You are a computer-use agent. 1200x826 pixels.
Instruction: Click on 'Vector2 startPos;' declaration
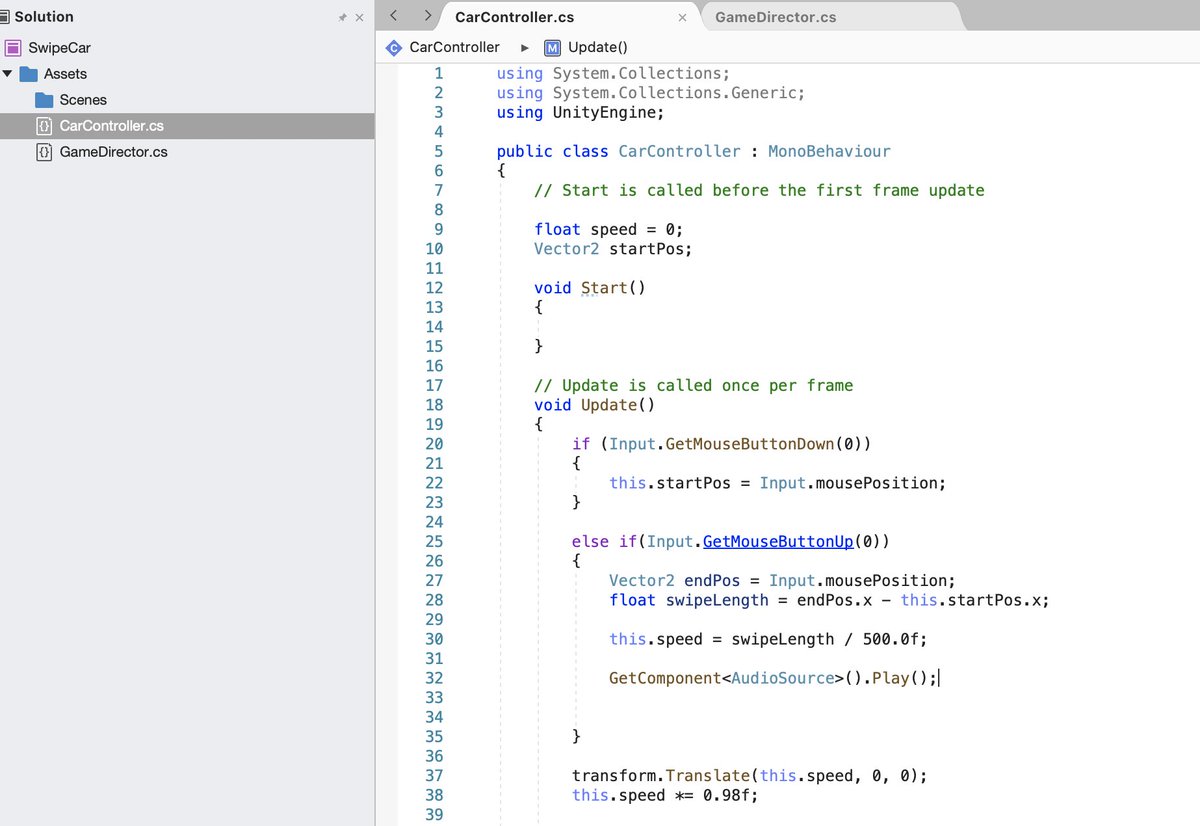(x=613, y=248)
